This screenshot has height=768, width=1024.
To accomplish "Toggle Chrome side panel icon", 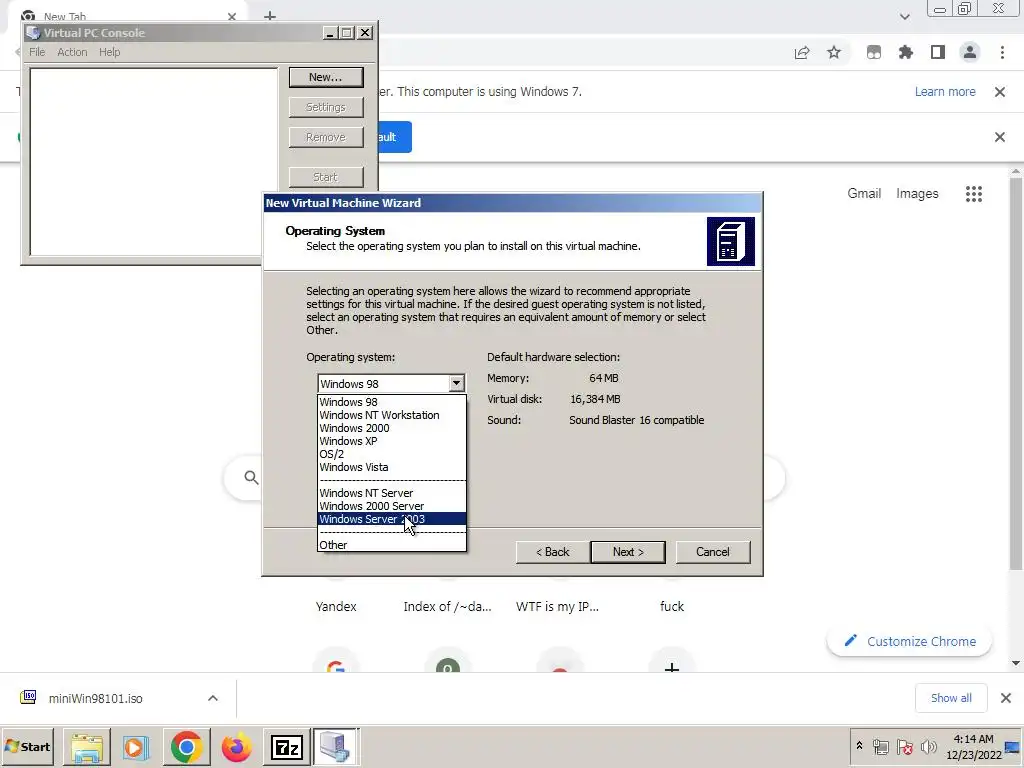I will (x=938, y=53).
